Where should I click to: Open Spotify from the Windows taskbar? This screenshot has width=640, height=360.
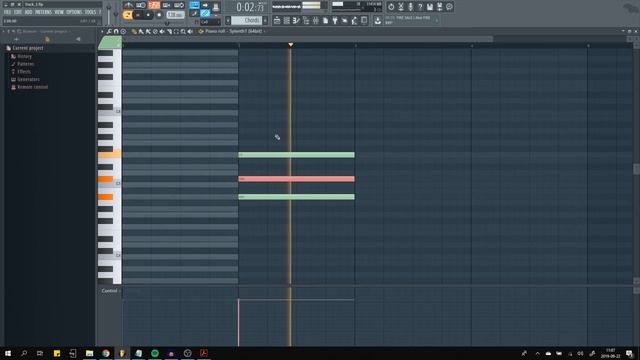click(x=155, y=353)
